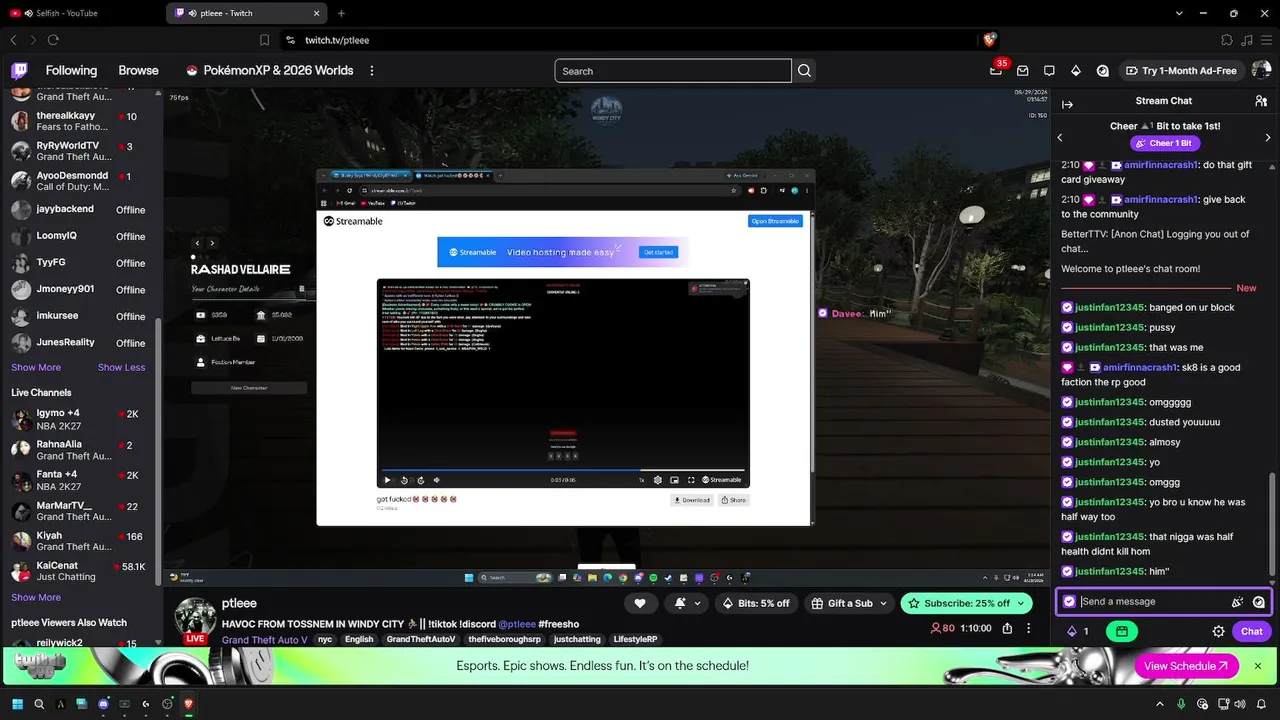The height and width of the screenshot is (720, 1280).
Task: Dismiss the esports banner
Action: tap(1258, 666)
